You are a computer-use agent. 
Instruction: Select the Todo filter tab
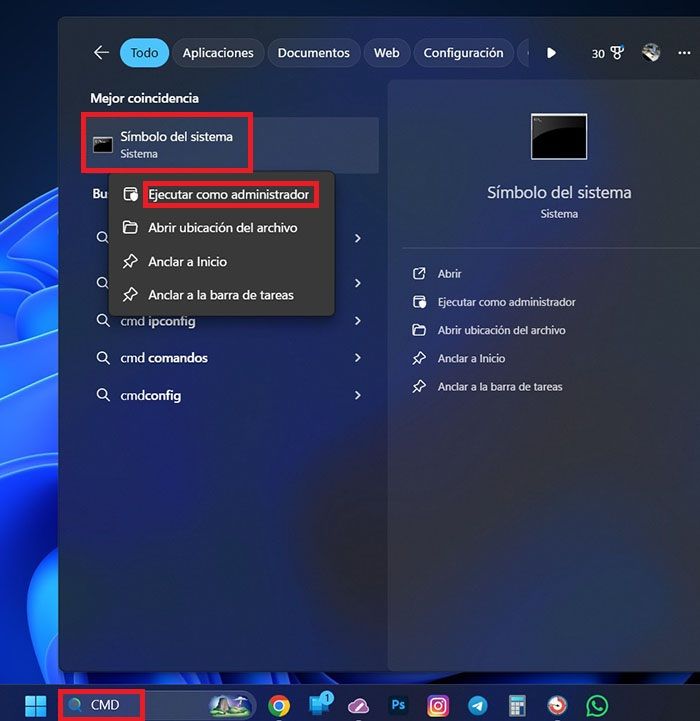(x=144, y=53)
